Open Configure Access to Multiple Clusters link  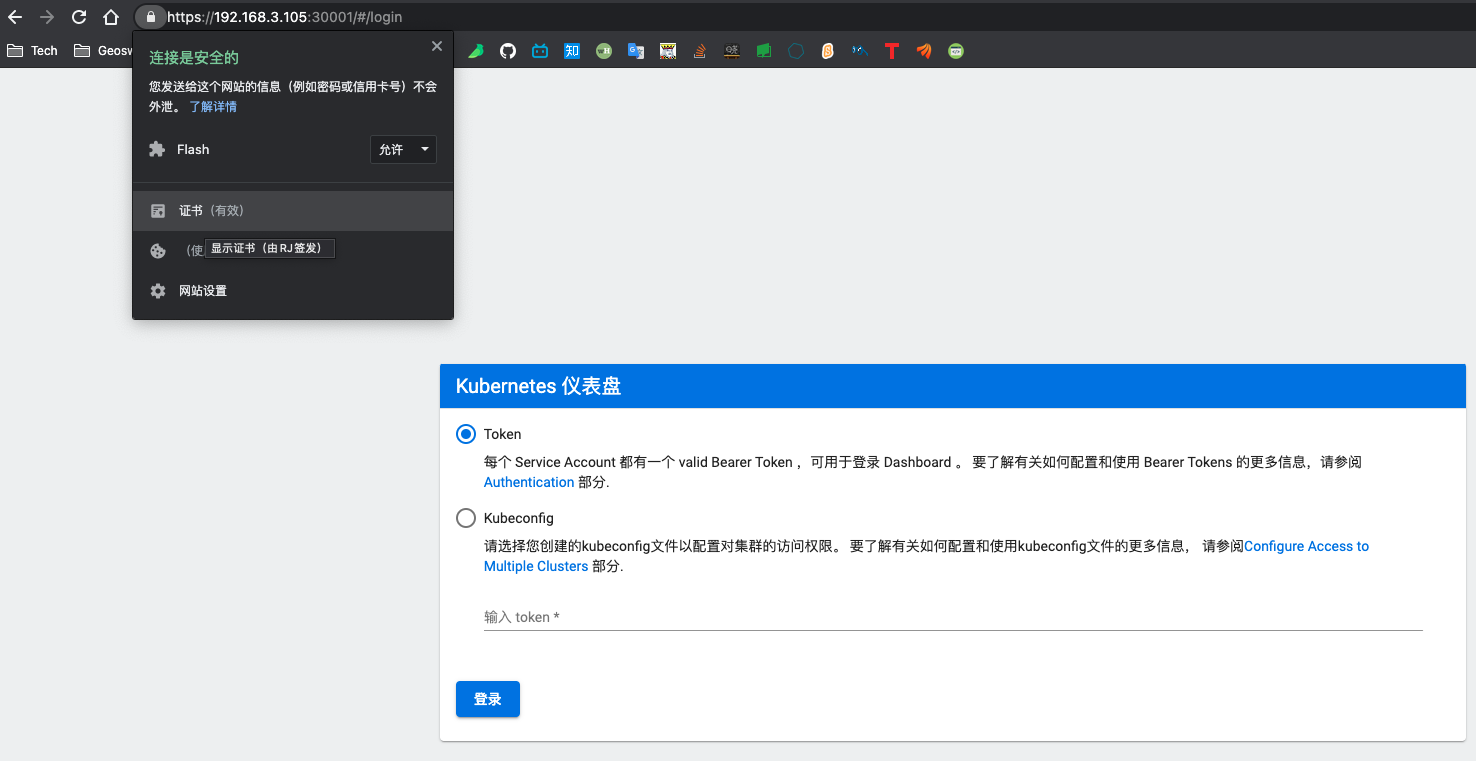(x=926, y=556)
